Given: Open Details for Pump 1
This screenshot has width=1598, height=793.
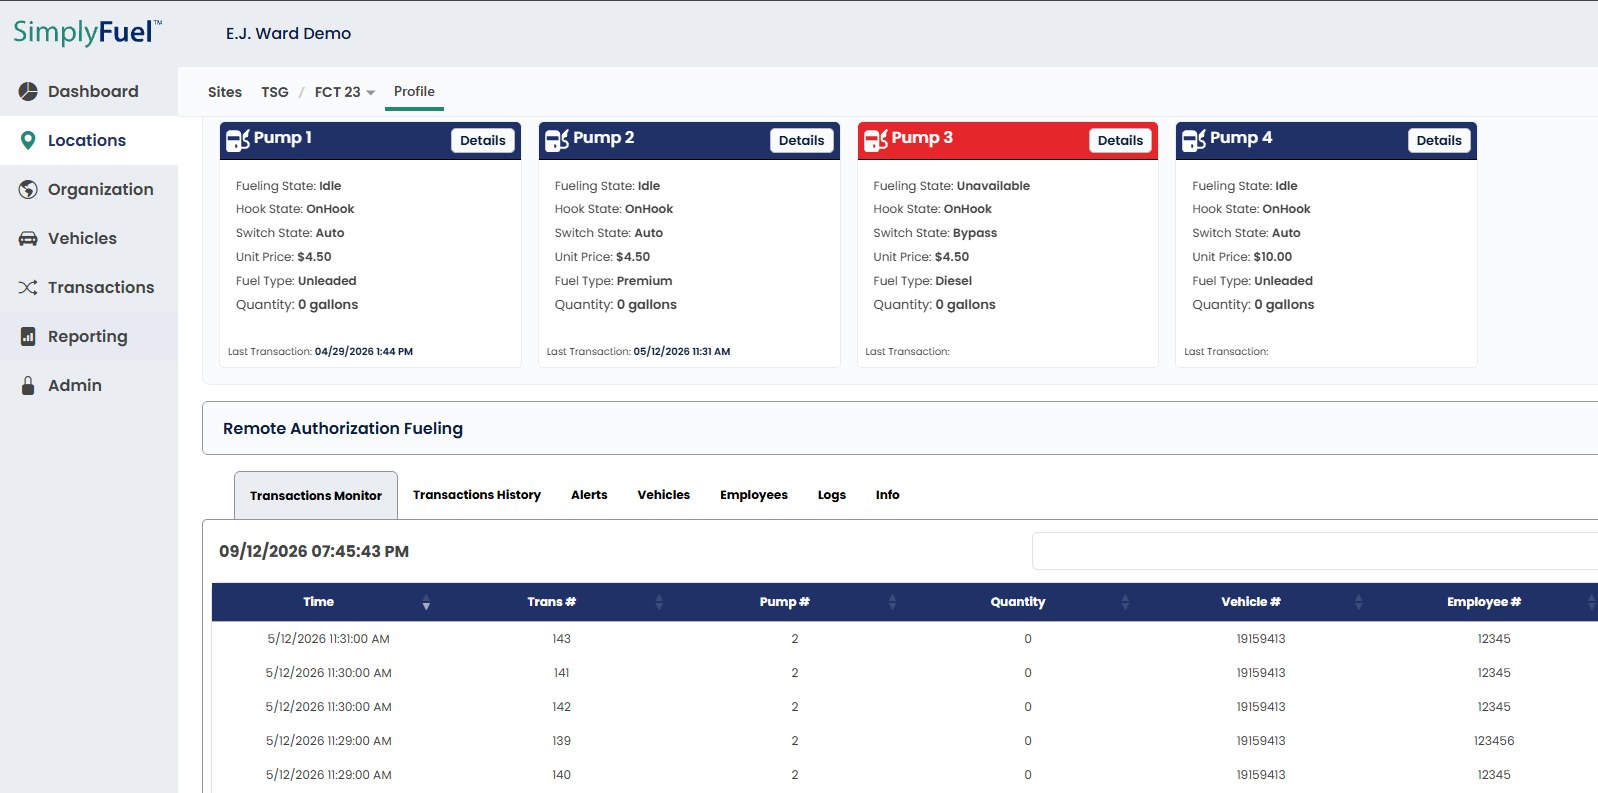Looking at the screenshot, I should [x=483, y=140].
